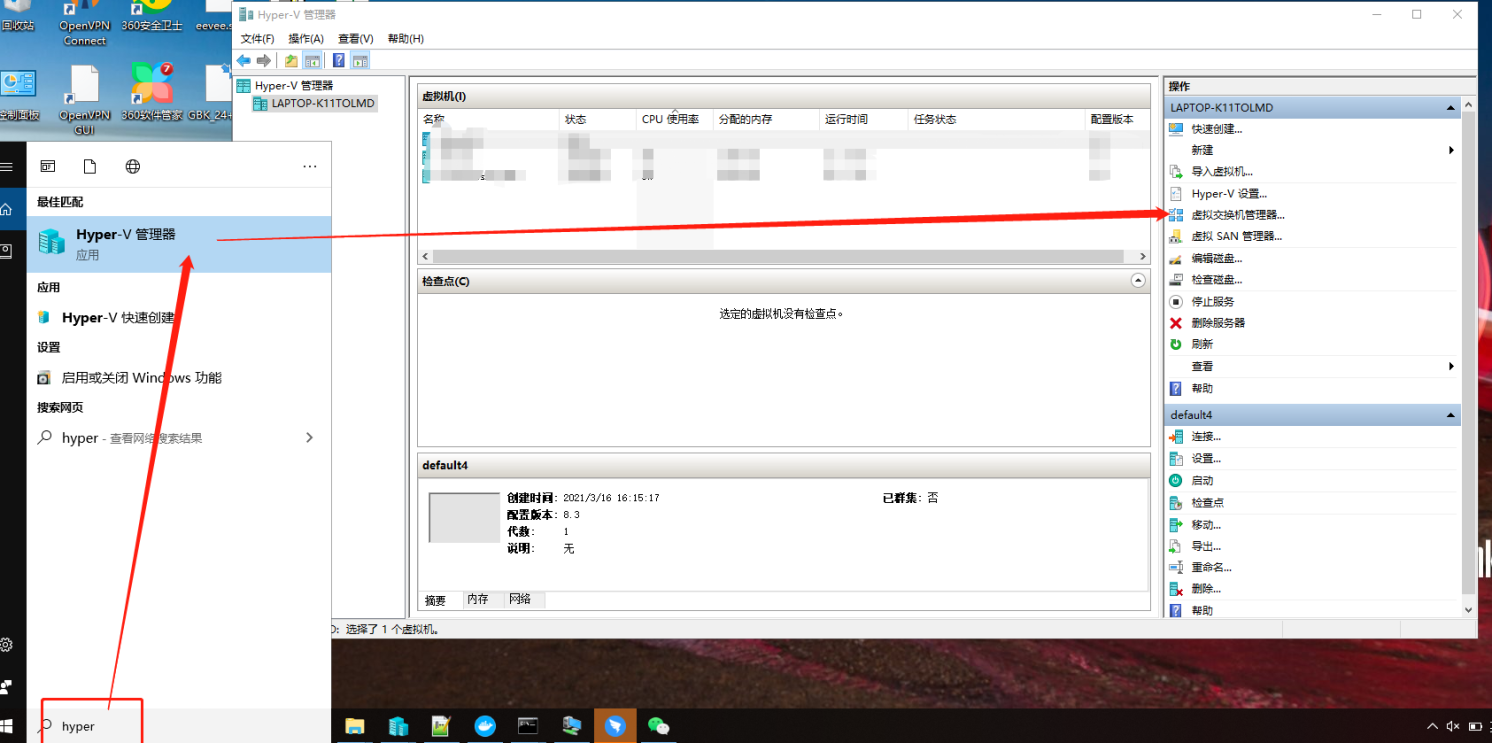This screenshot has height=743, width=1492.
Task: Choose 导入虚拟机... in the actions pane
Action: tap(1221, 172)
